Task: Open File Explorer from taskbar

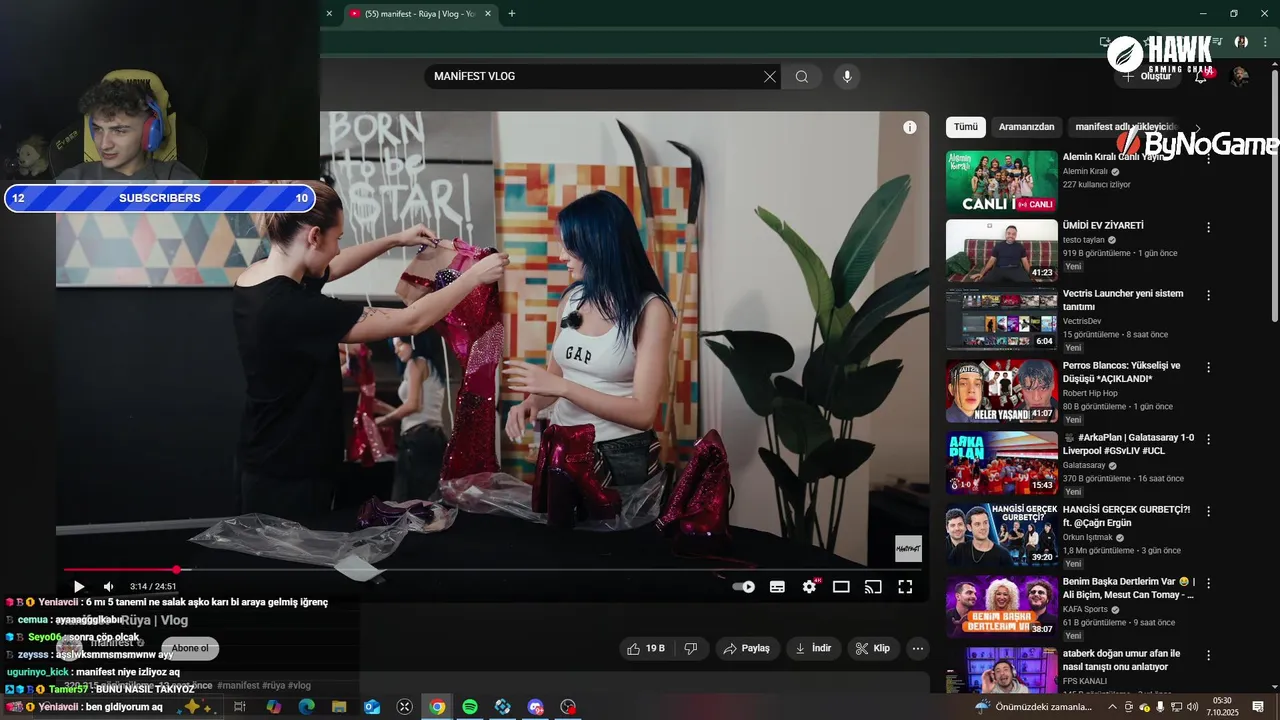Action: tap(340, 707)
